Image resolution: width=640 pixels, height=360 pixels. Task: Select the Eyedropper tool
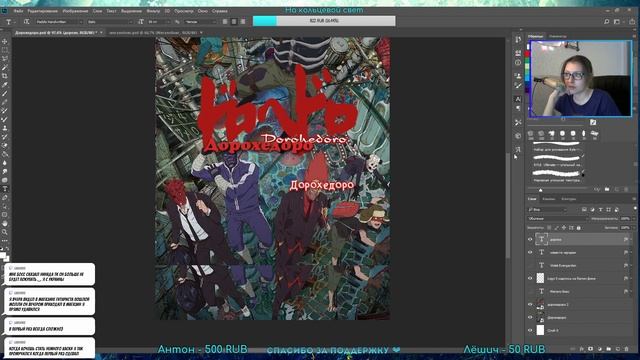5,85
